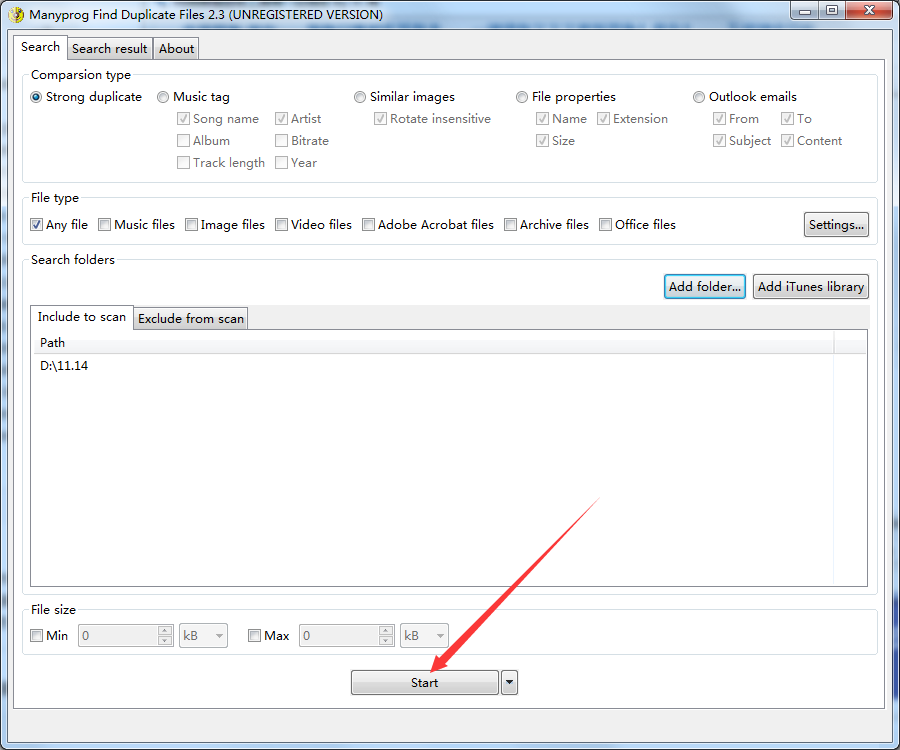
Task: Maximize the Manyprog window
Action: pos(832,11)
